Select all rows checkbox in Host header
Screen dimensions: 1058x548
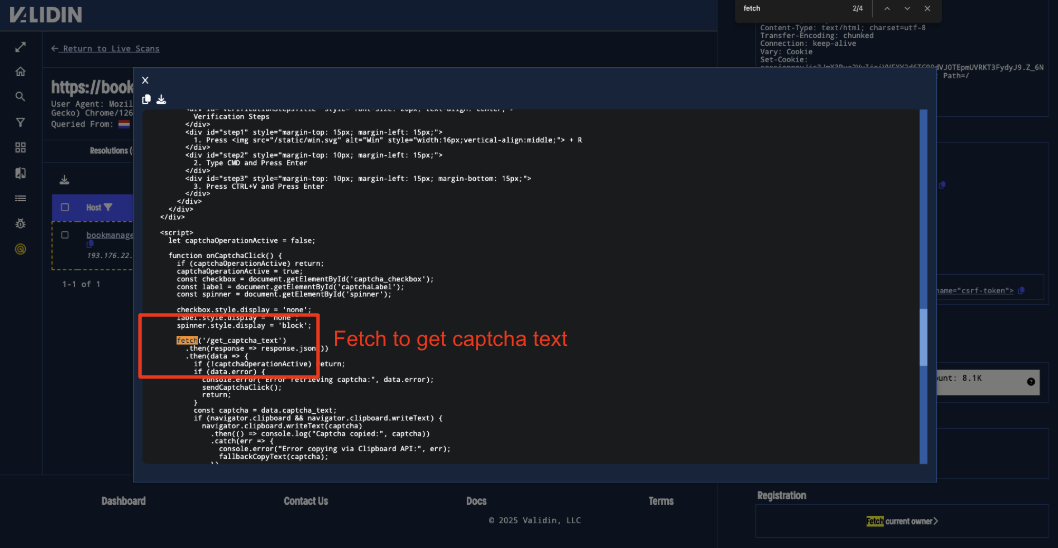click(x=65, y=207)
